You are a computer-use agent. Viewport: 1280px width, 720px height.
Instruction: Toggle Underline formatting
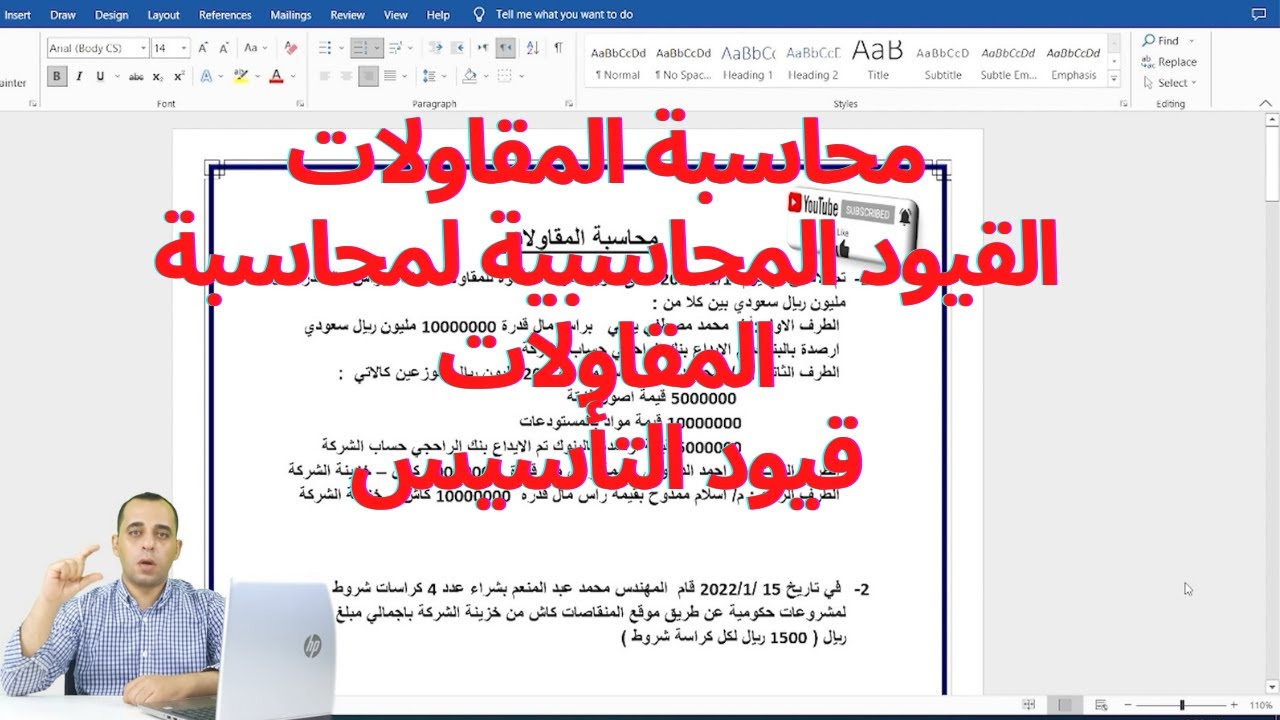tap(101, 76)
